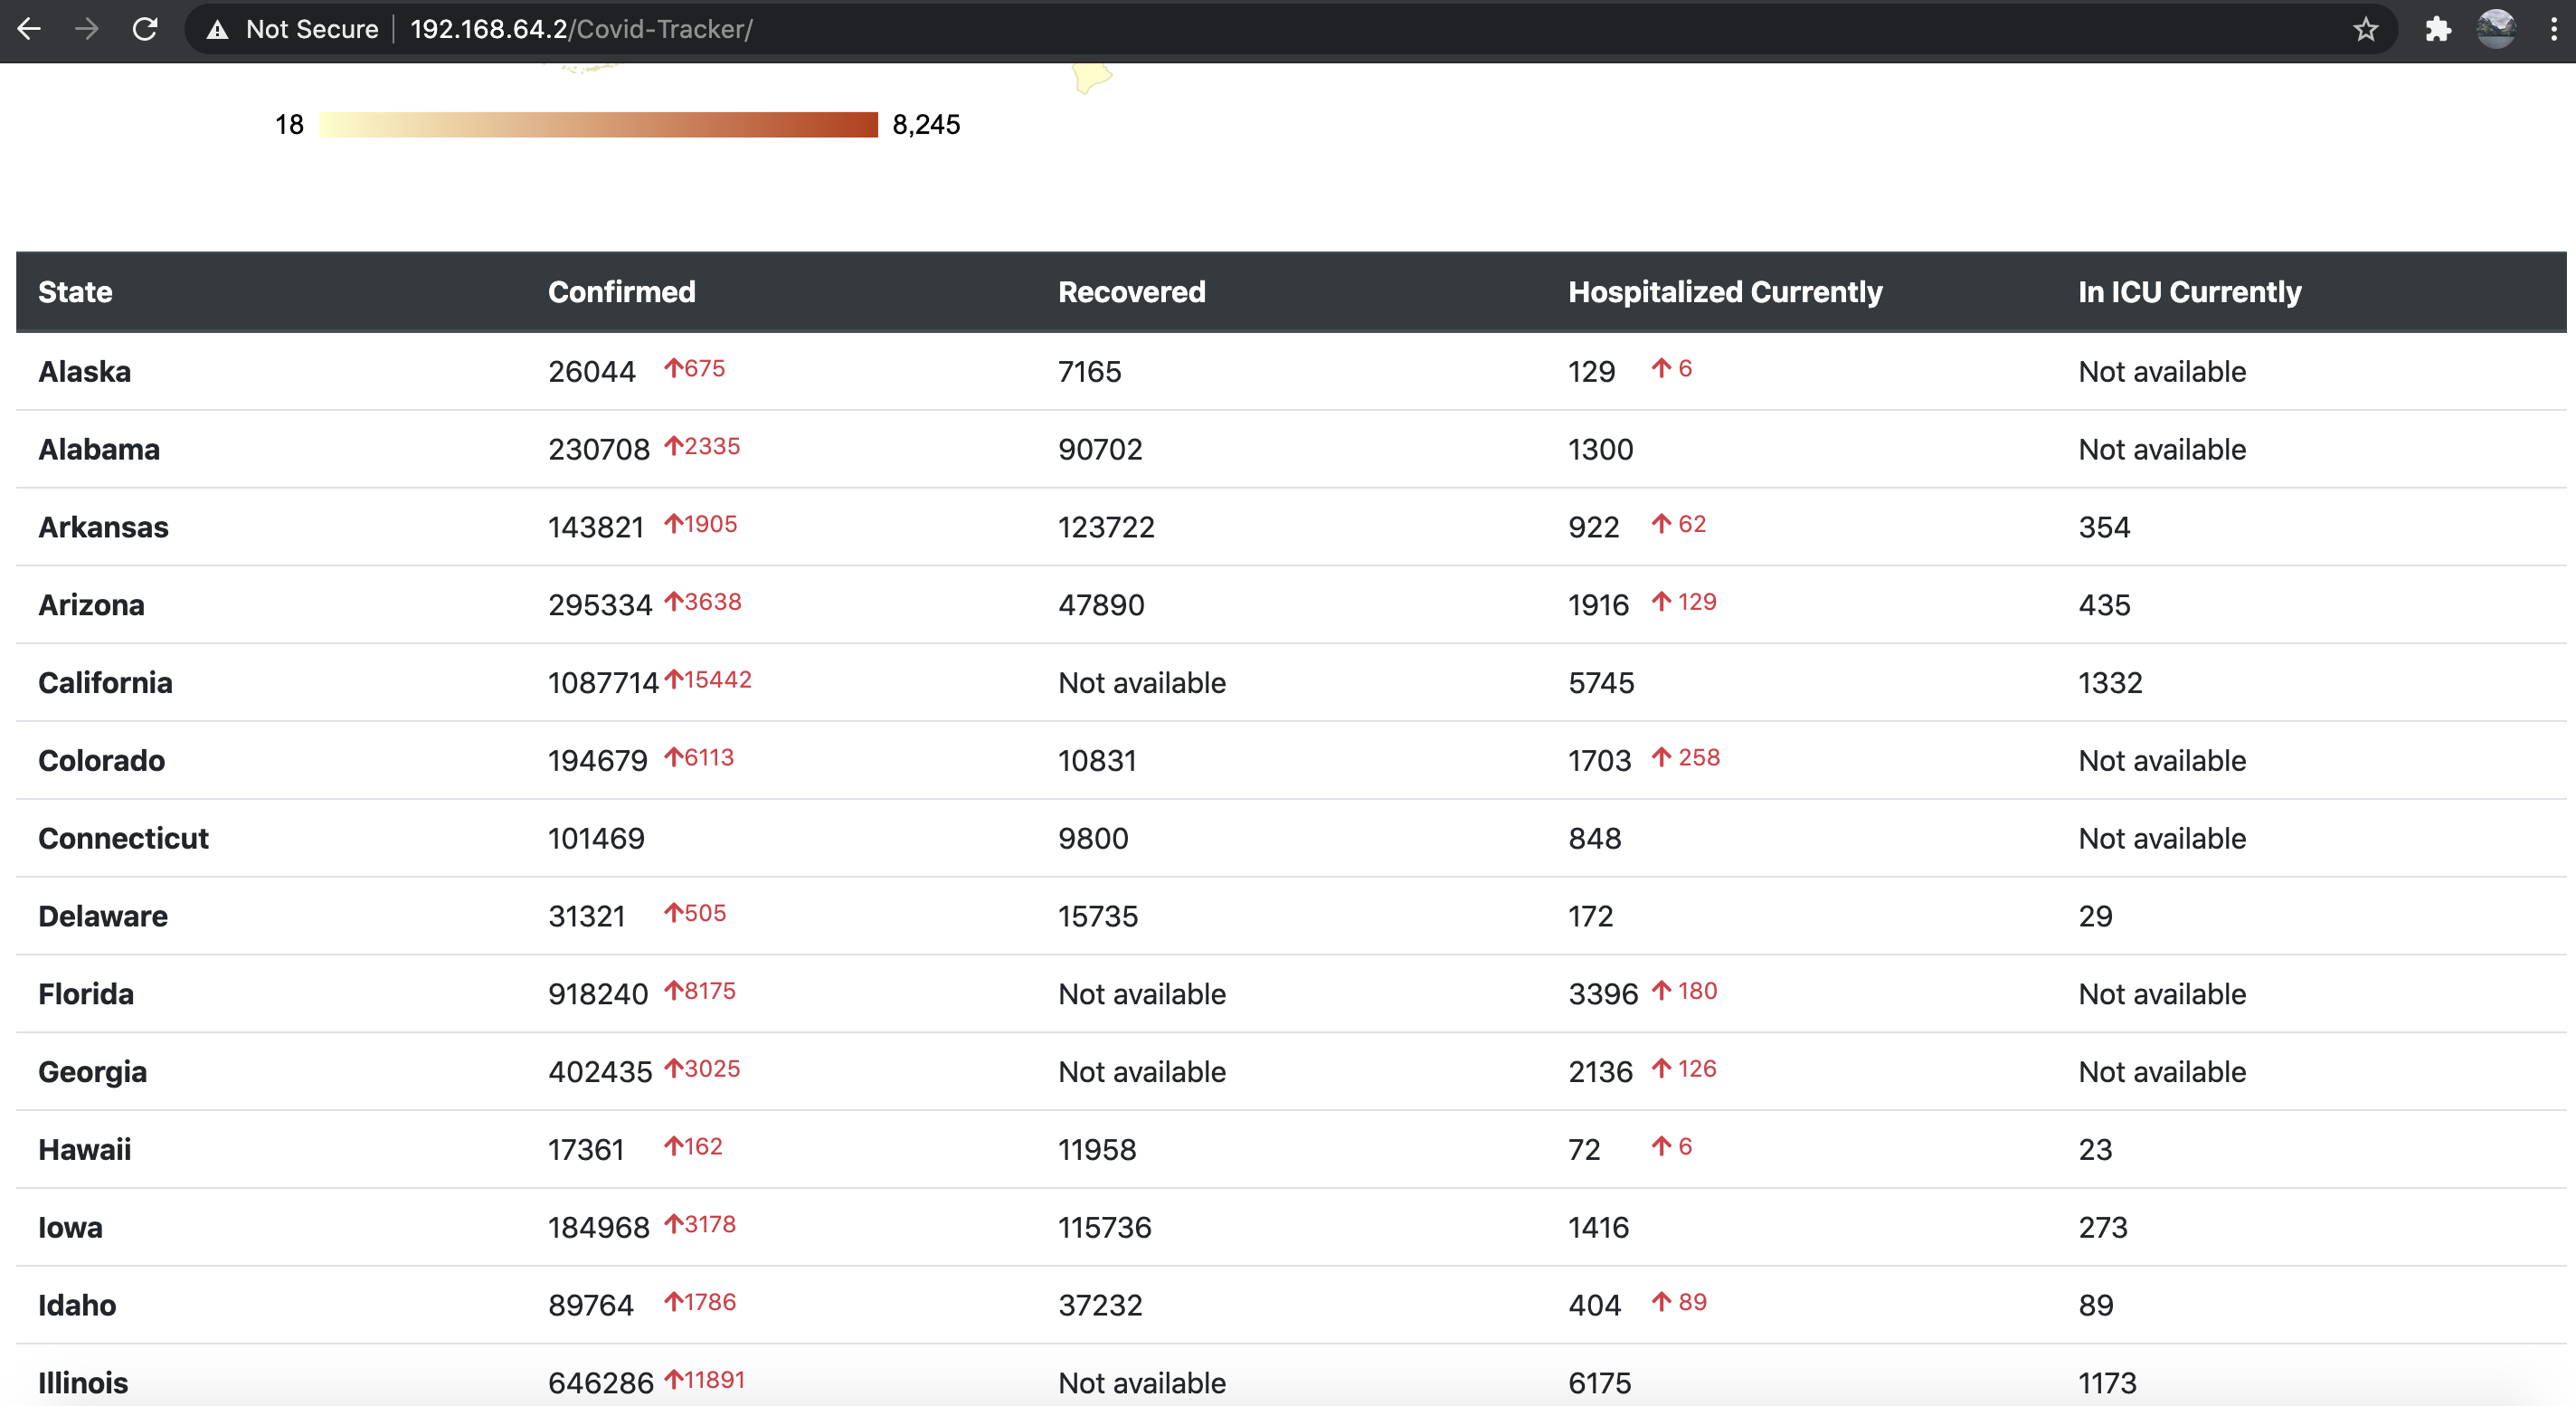Select the Florida row name
The height and width of the screenshot is (1406, 2576).
86,994
